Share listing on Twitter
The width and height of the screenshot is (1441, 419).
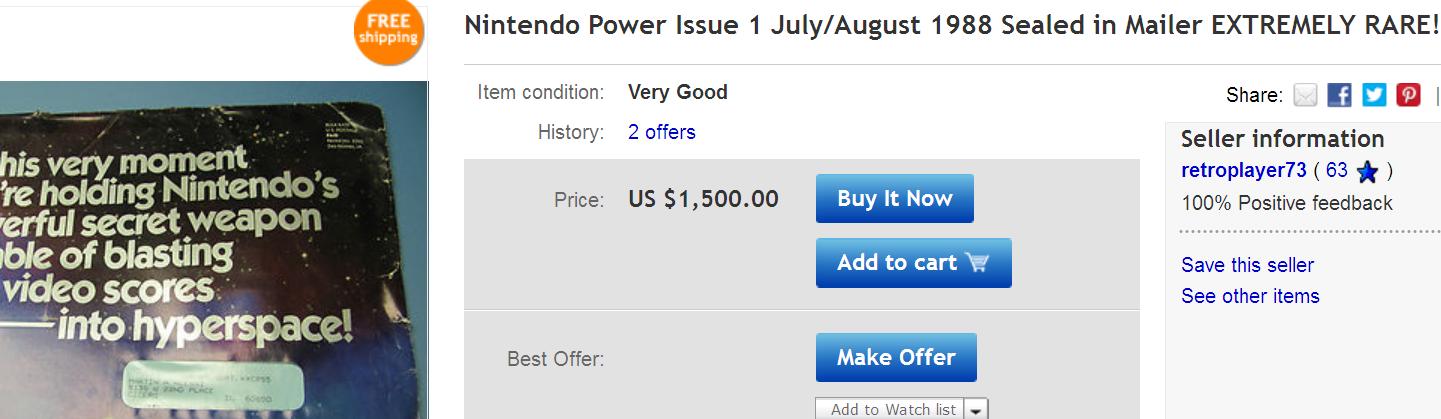pos(1374,95)
